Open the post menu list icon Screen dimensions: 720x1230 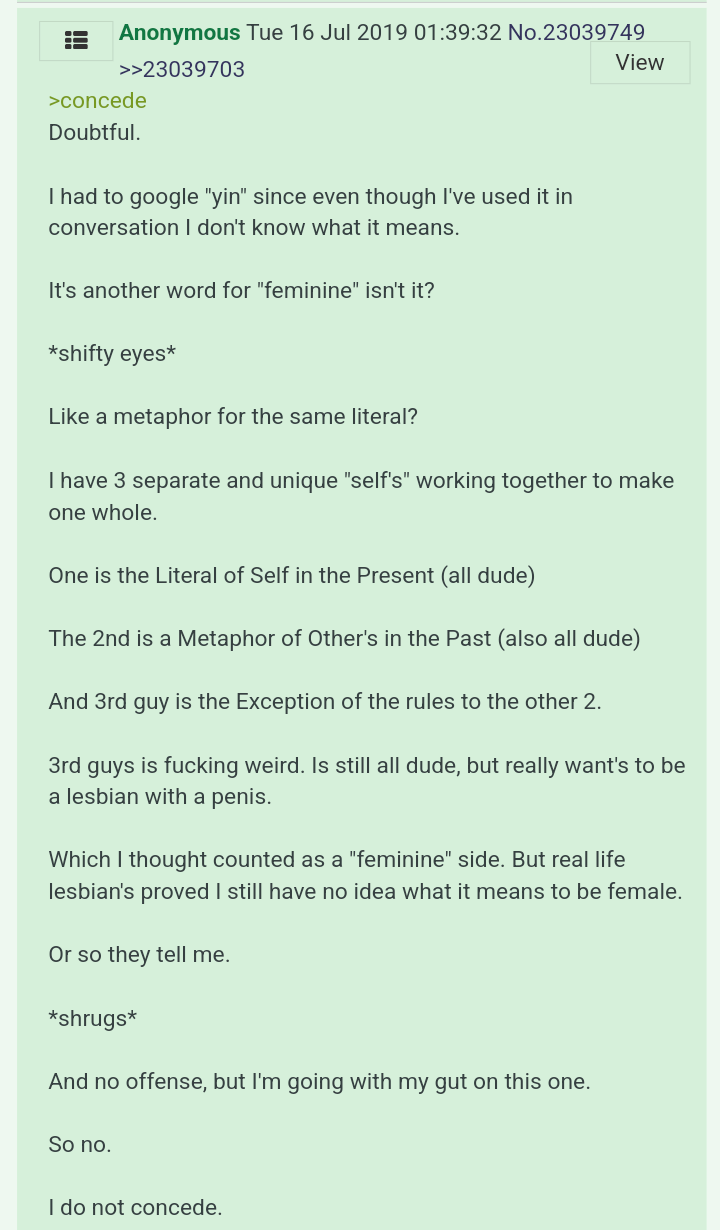coord(76,41)
